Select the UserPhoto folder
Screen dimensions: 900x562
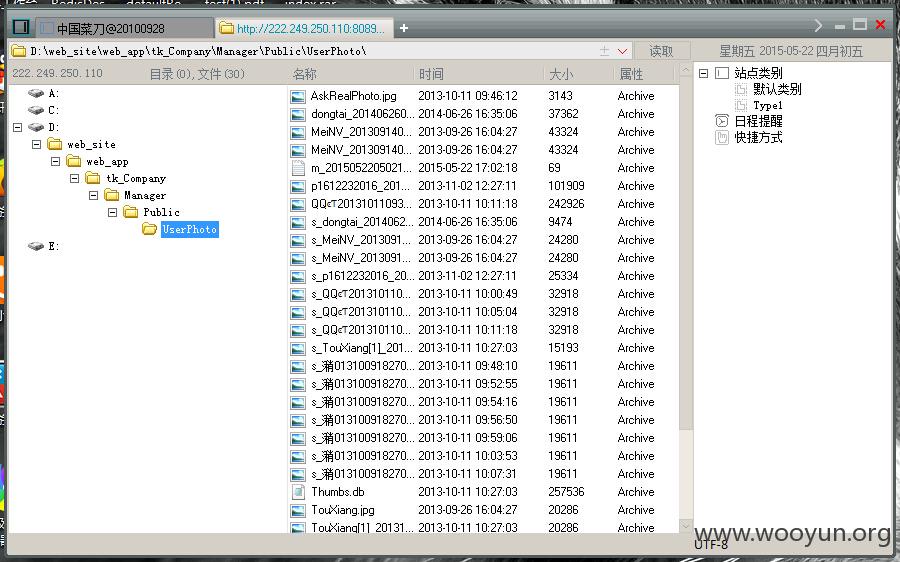189,229
